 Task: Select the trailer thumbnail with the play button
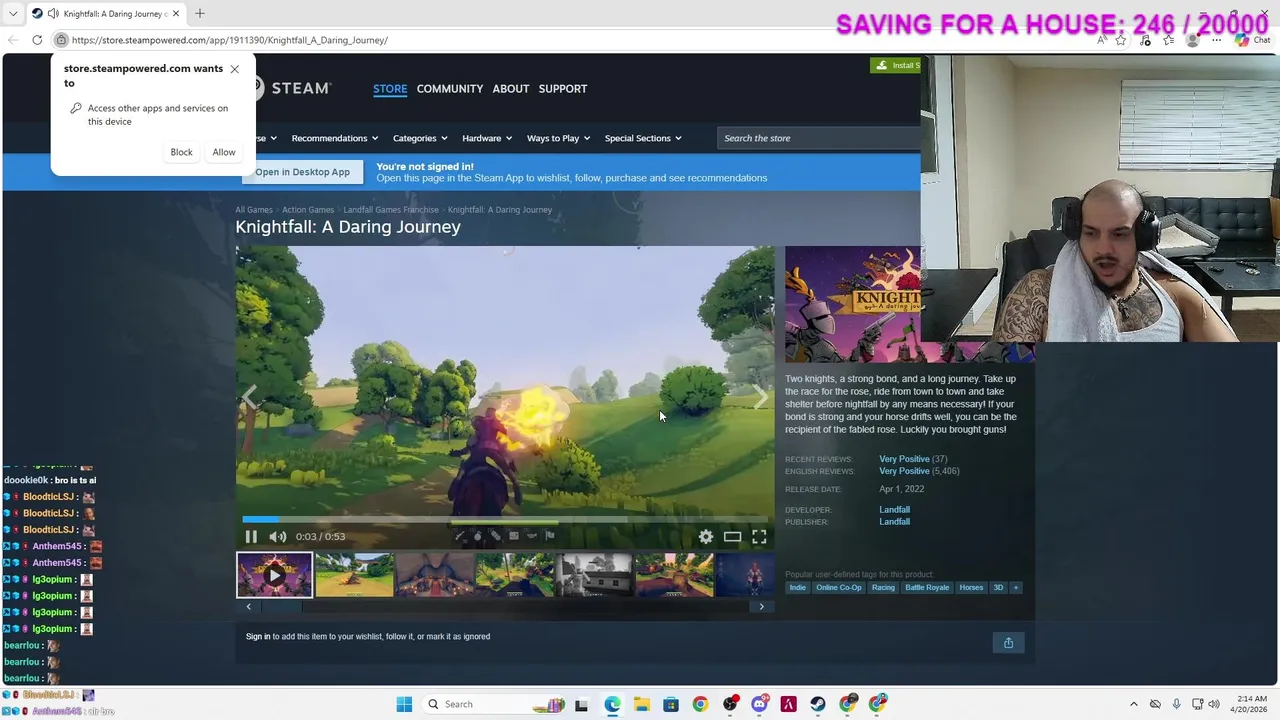click(x=274, y=575)
